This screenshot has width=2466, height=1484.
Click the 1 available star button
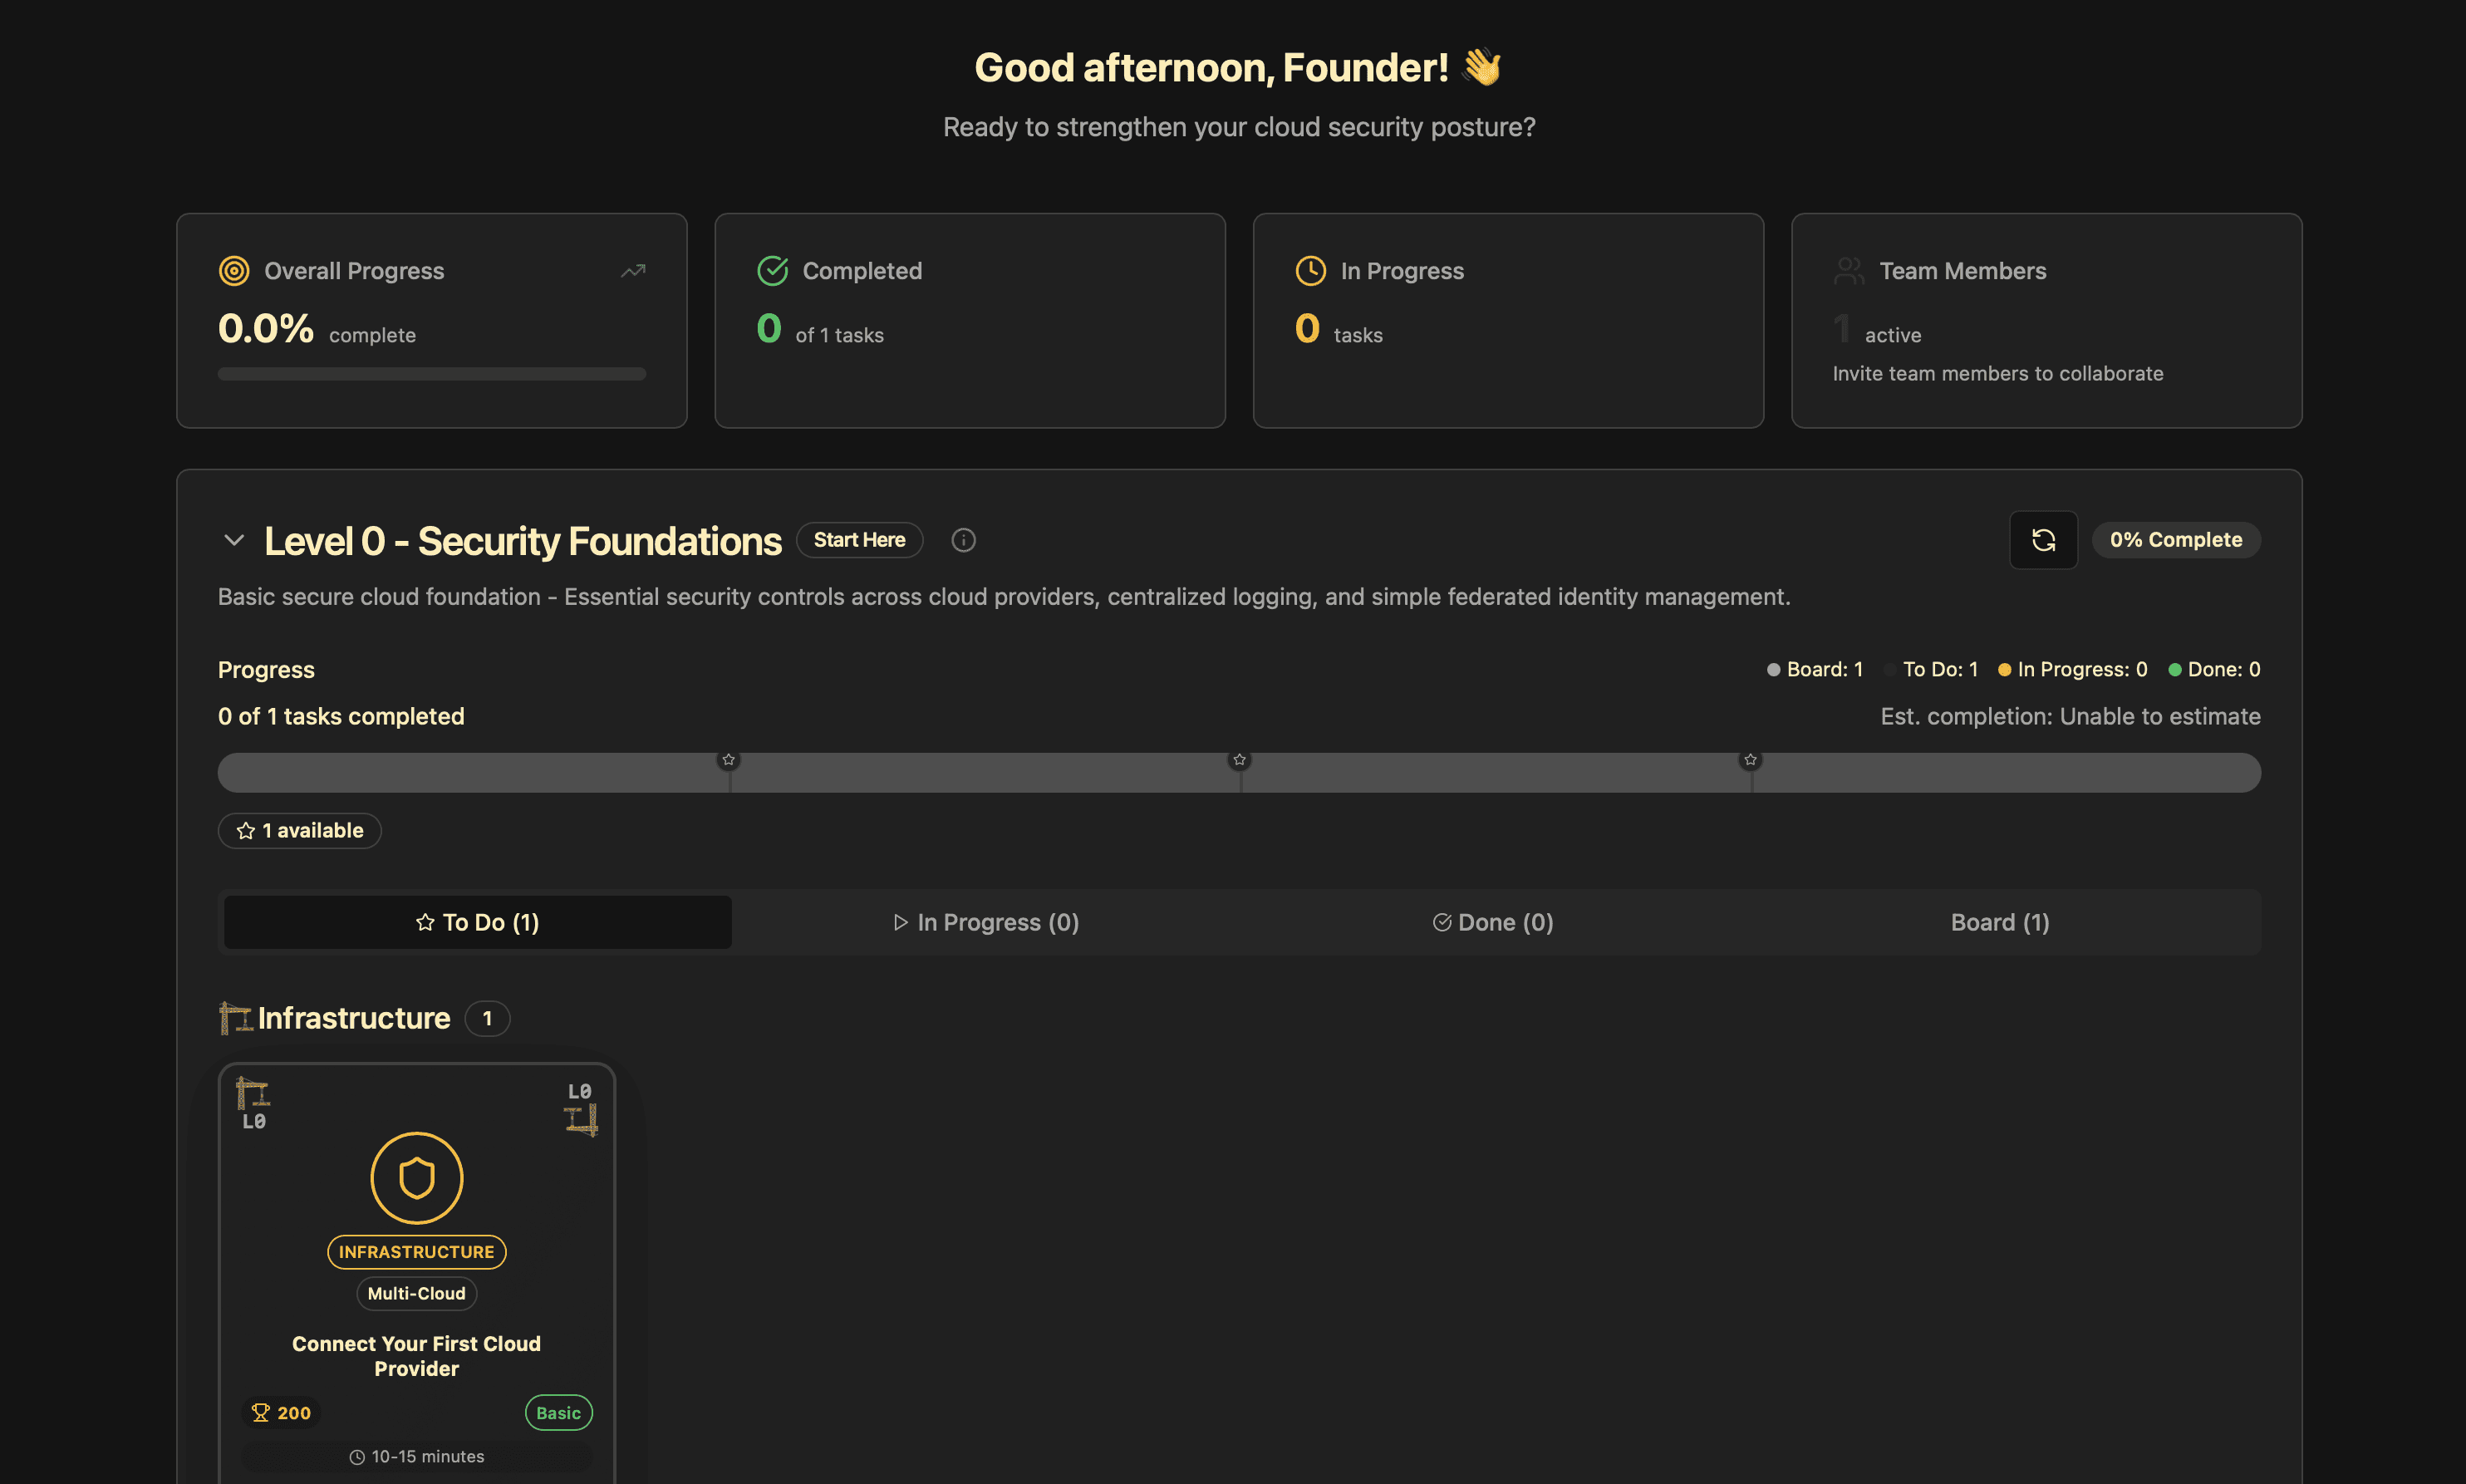(299, 830)
